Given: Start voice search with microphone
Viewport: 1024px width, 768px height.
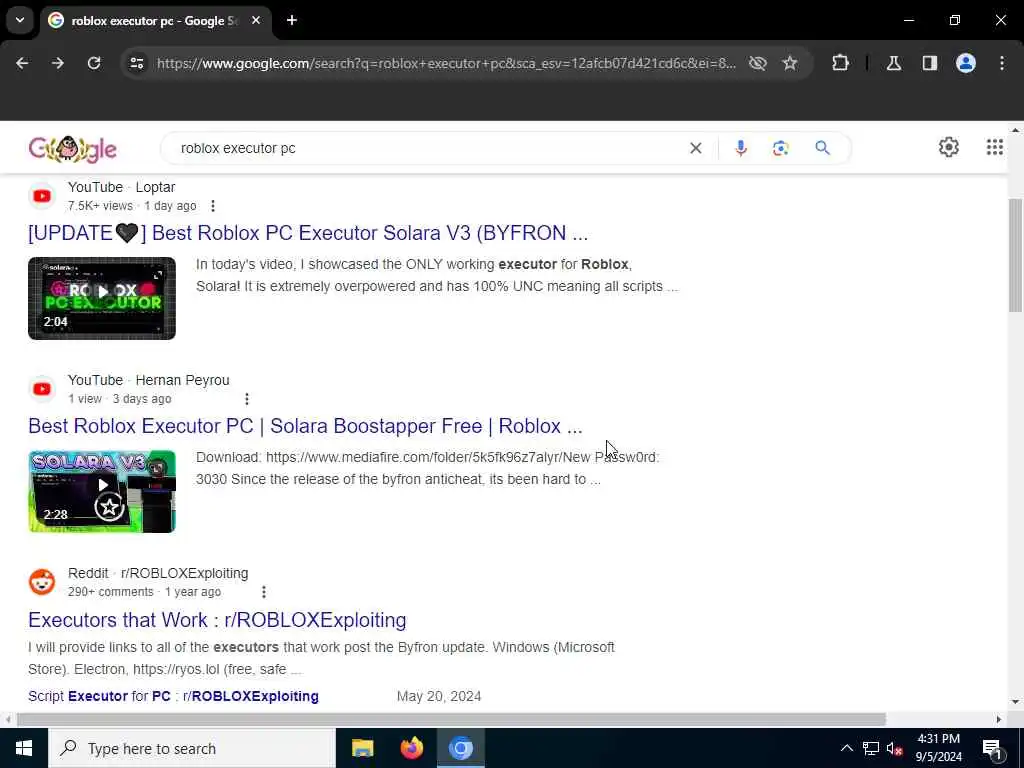Looking at the screenshot, I should click(741, 148).
